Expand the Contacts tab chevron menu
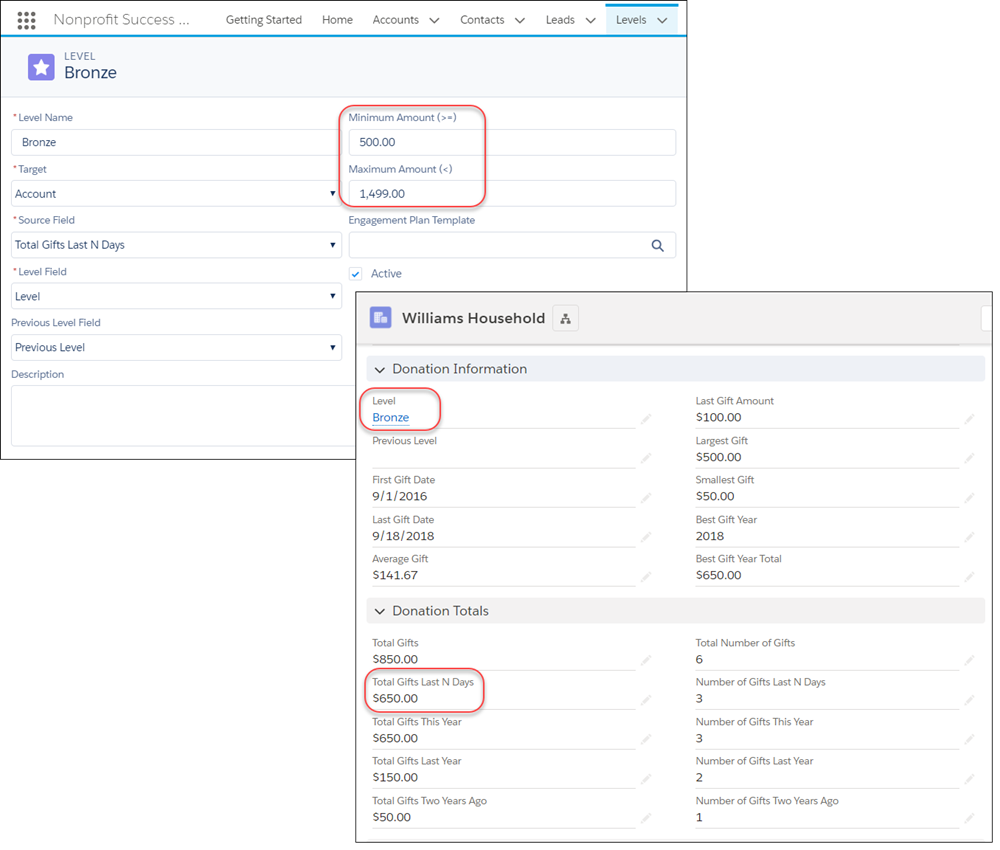This screenshot has height=850, width=1000. pos(520,20)
